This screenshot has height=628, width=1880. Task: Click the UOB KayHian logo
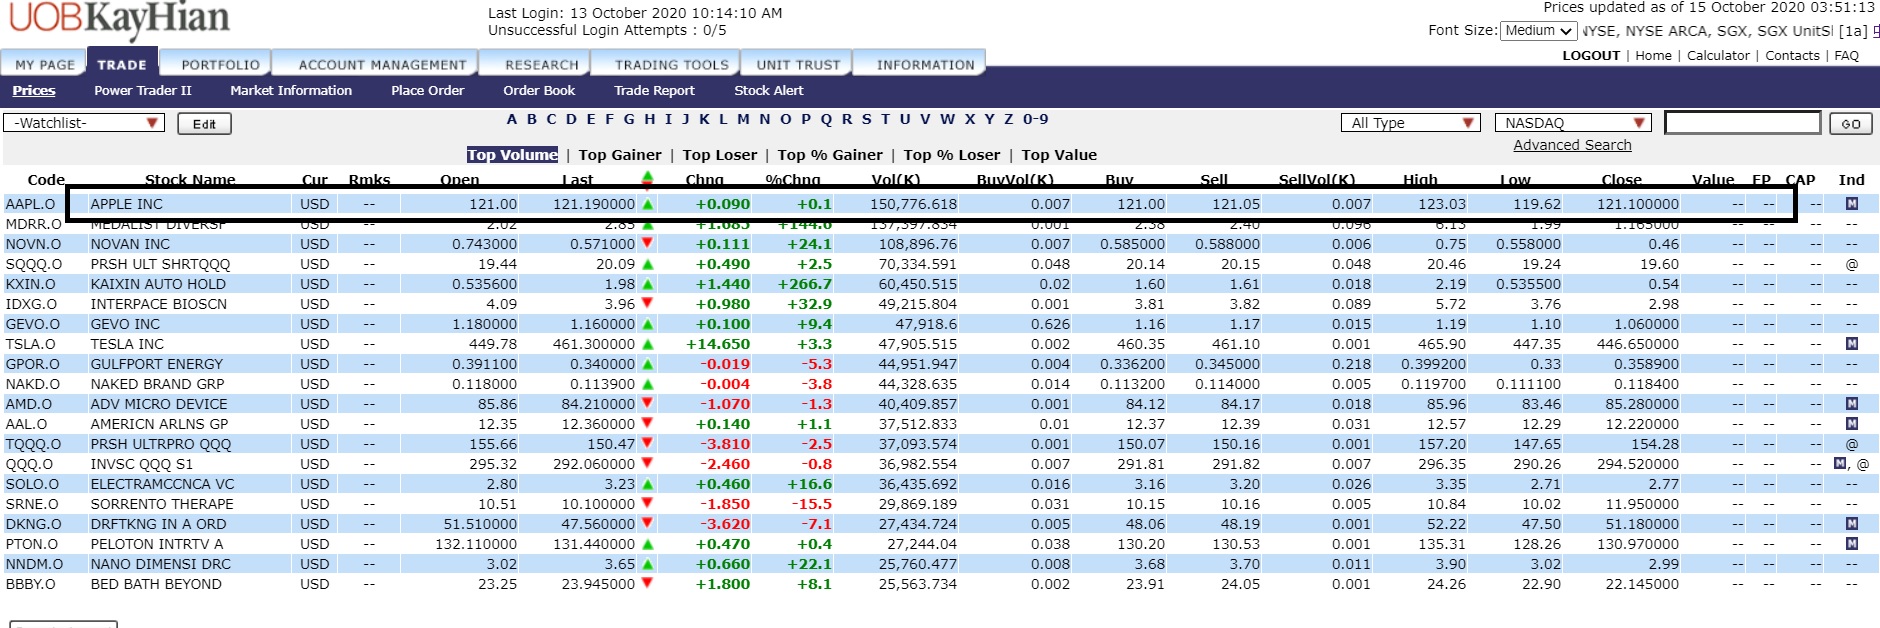click(119, 20)
